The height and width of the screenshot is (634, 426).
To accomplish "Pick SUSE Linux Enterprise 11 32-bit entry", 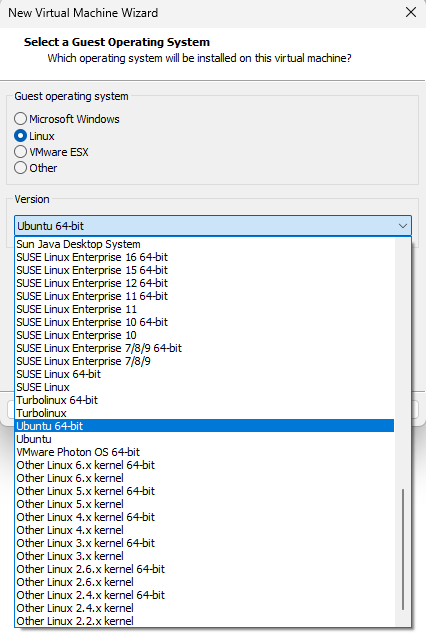I will pos(205,309).
